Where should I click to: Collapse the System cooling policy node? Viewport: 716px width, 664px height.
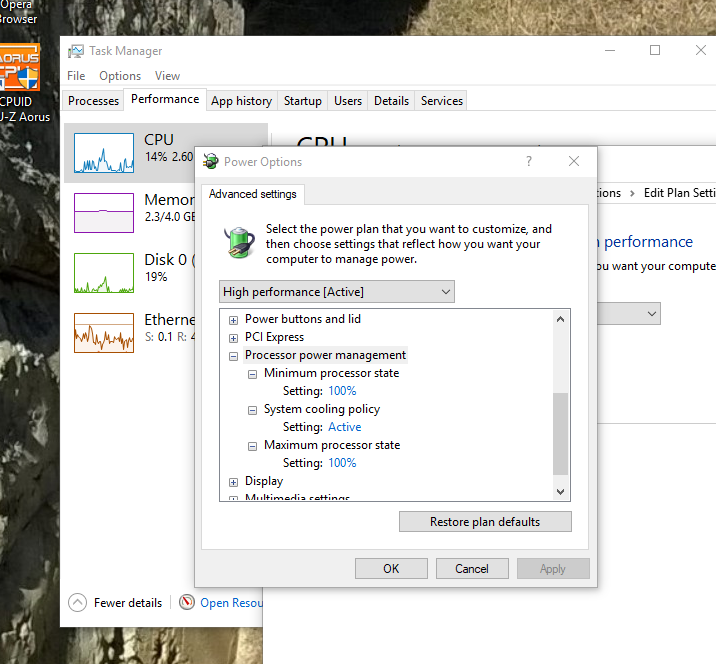pyautogui.click(x=252, y=410)
